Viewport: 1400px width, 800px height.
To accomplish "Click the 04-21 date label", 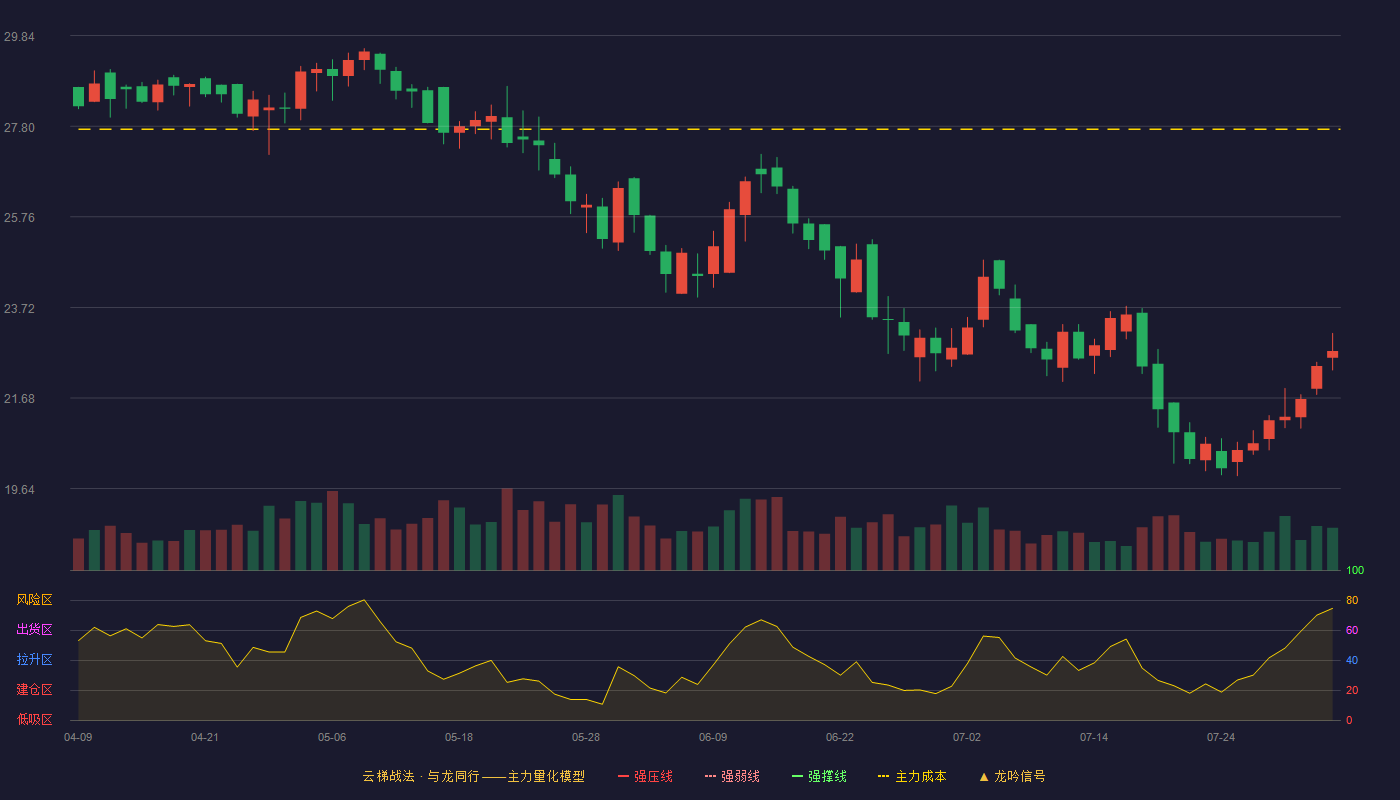I will coord(205,737).
